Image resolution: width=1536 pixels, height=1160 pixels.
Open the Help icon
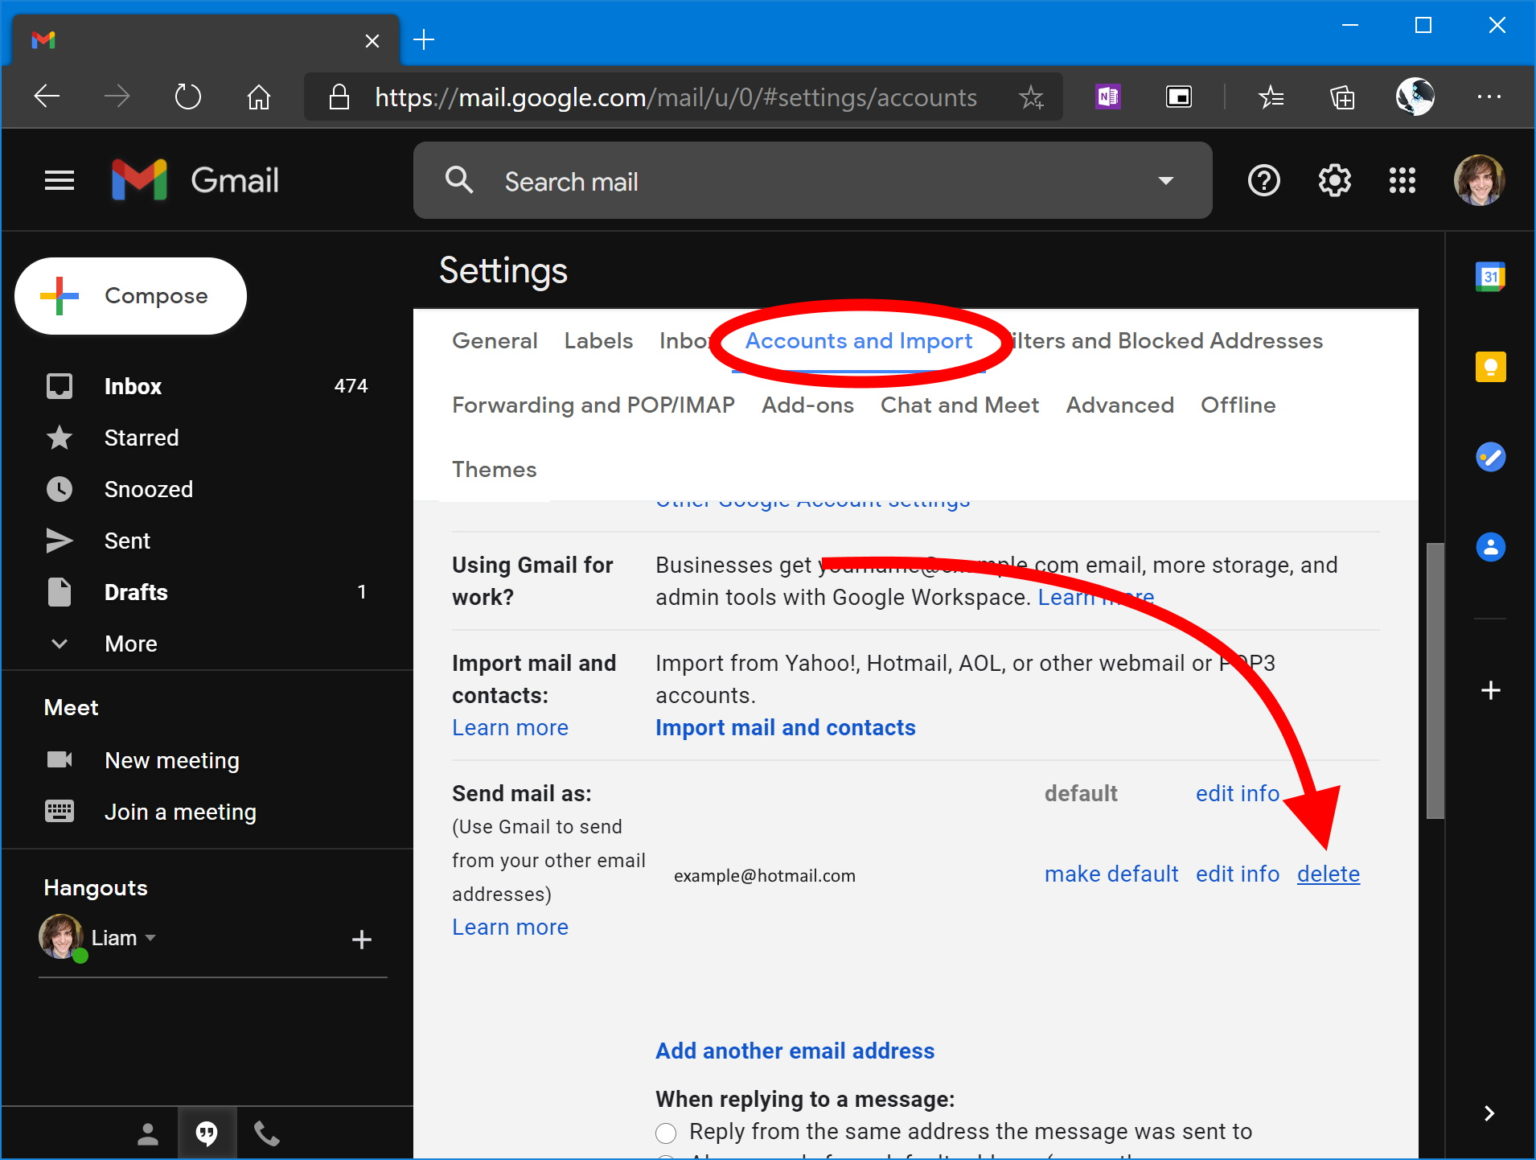point(1264,180)
